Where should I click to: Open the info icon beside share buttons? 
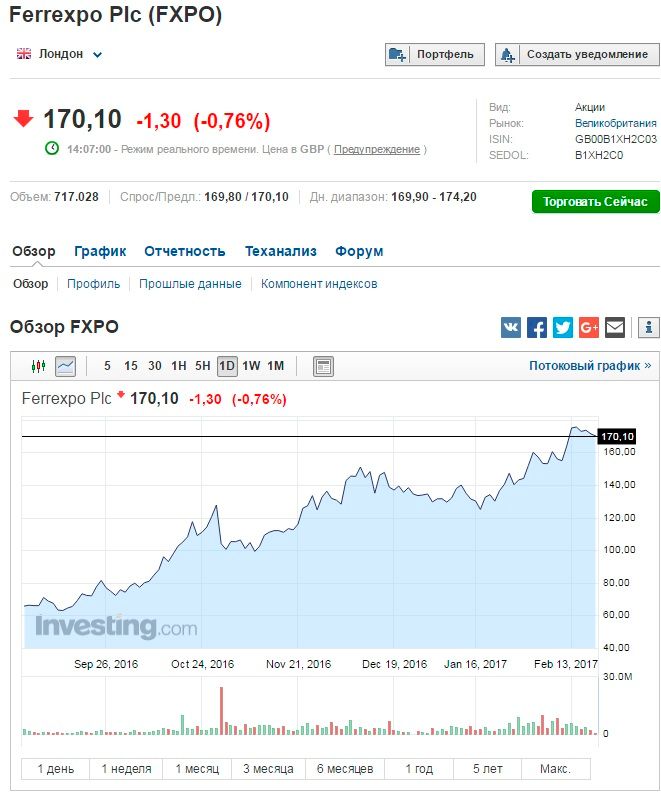pos(649,327)
